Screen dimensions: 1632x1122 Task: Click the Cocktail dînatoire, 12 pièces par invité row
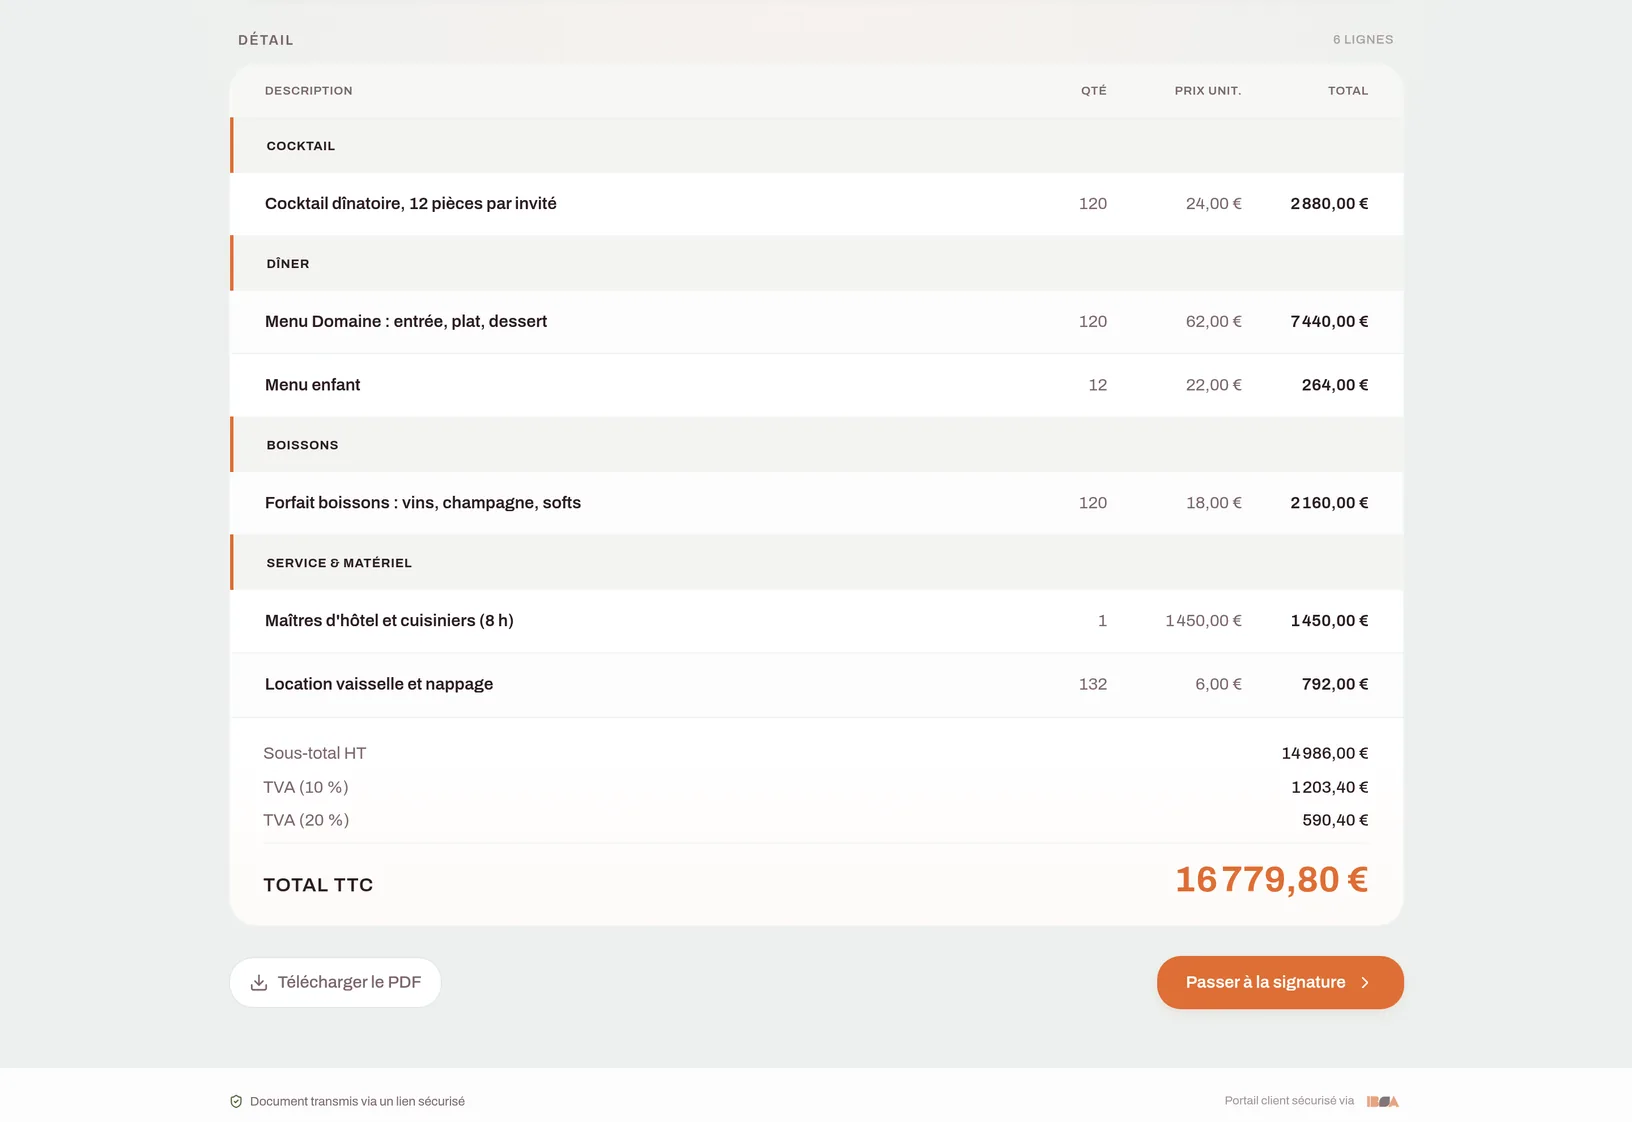[x=817, y=204]
